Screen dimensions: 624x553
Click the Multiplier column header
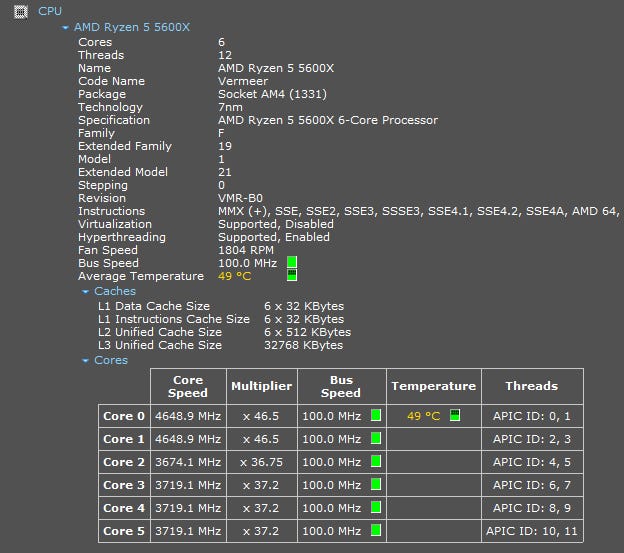[261, 386]
